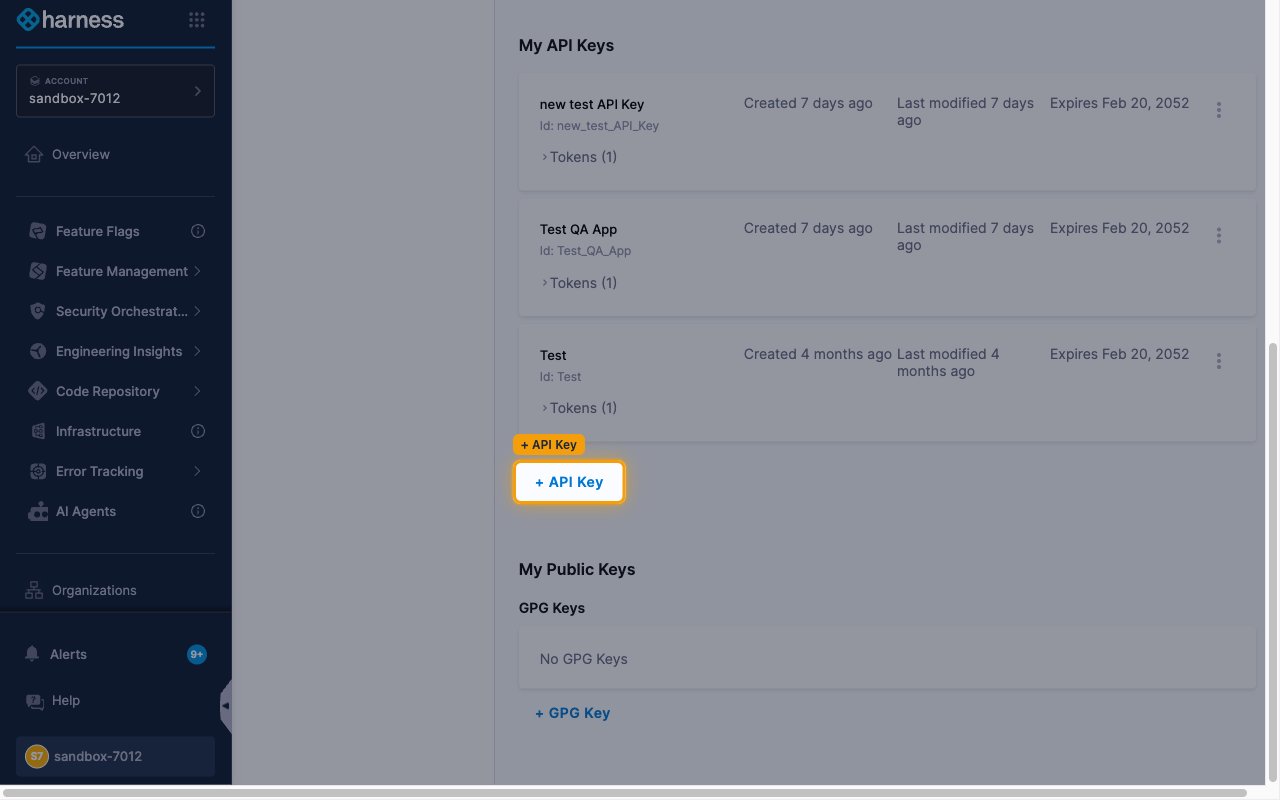
Task: Click the AI Agents icon
Action: 38,511
